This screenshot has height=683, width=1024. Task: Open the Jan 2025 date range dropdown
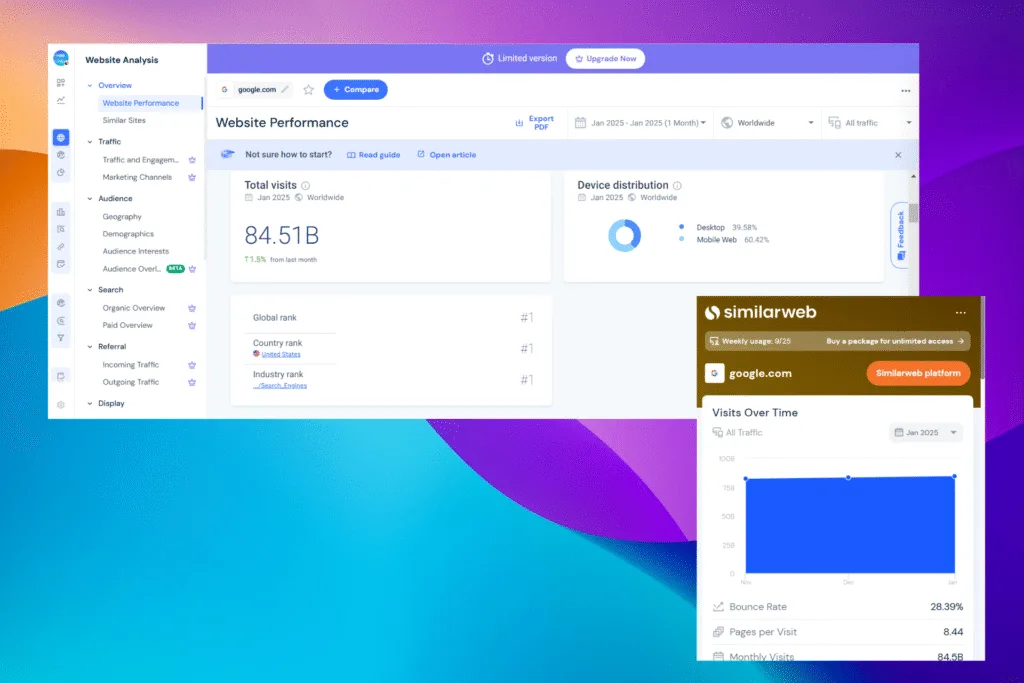pyautogui.click(x=640, y=123)
